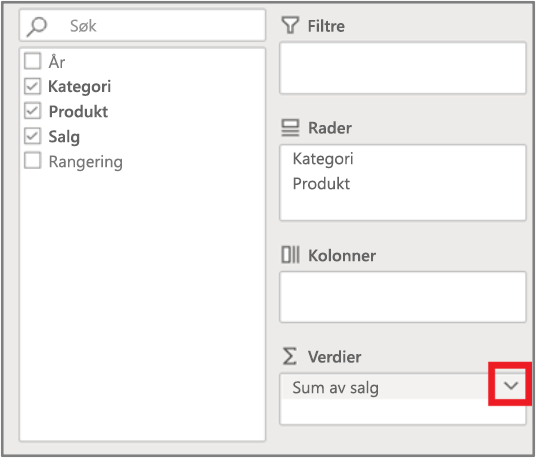Click the År field label
The image size is (536, 458).
(57, 62)
